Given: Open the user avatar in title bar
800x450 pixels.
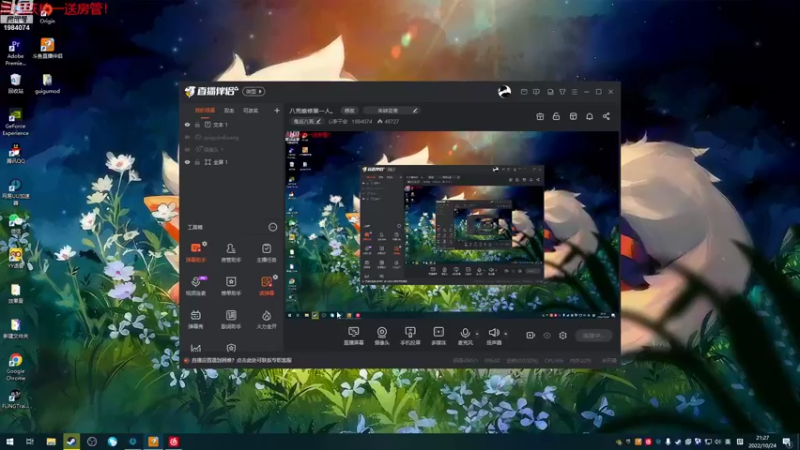Looking at the screenshot, I should click(x=504, y=91).
